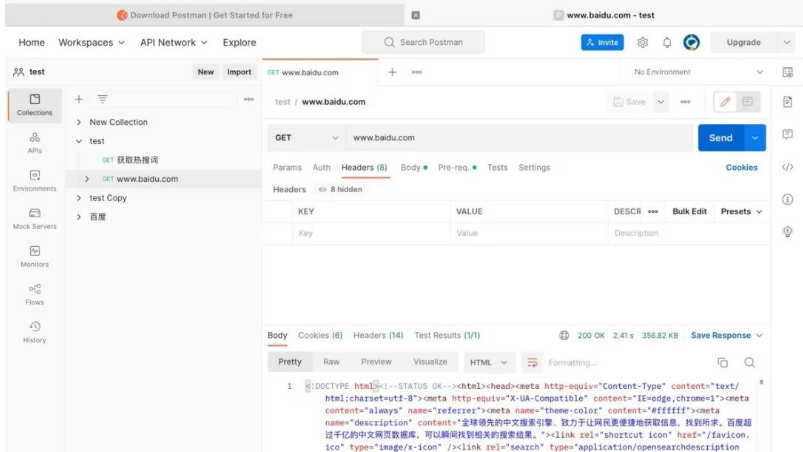The image size is (803, 452).
Task: Open the tab bar more options dots
Action: tap(417, 72)
